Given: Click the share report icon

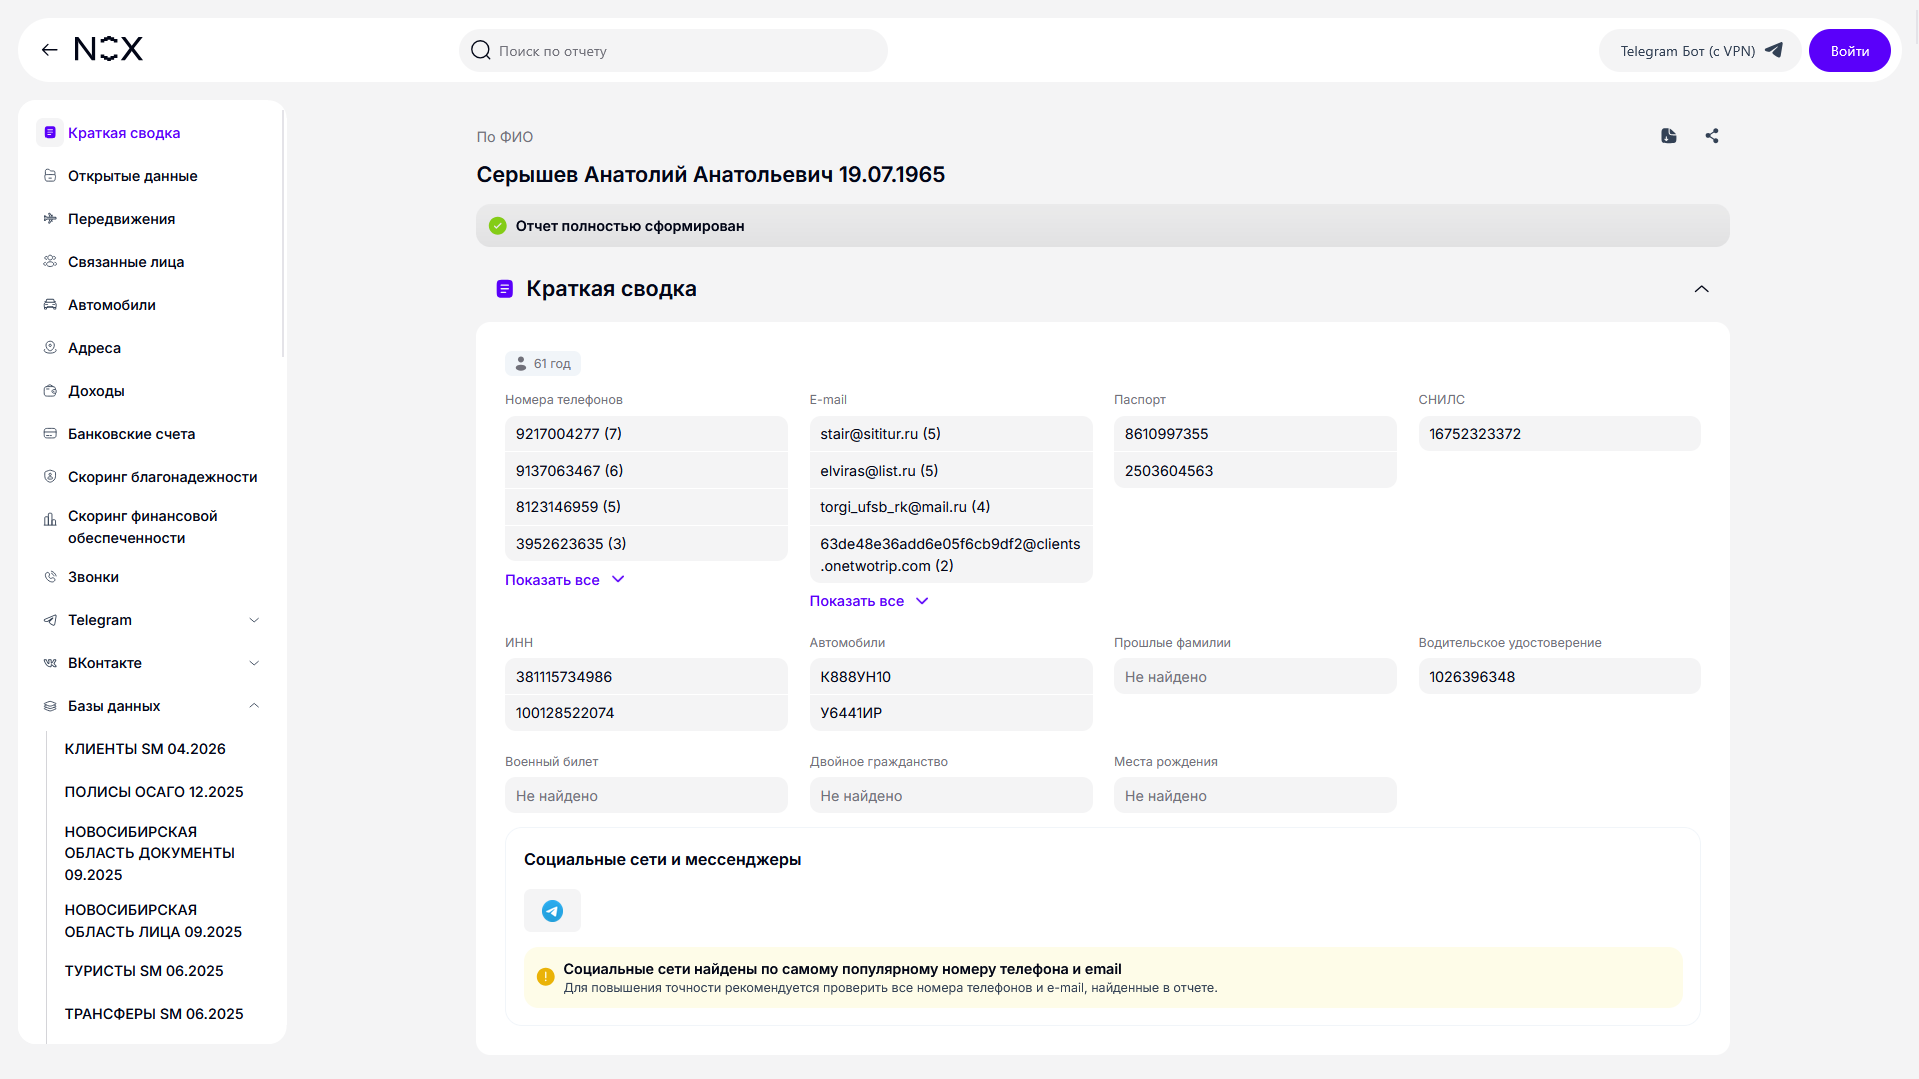Looking at the screenshot, I should click(1711, 136).
